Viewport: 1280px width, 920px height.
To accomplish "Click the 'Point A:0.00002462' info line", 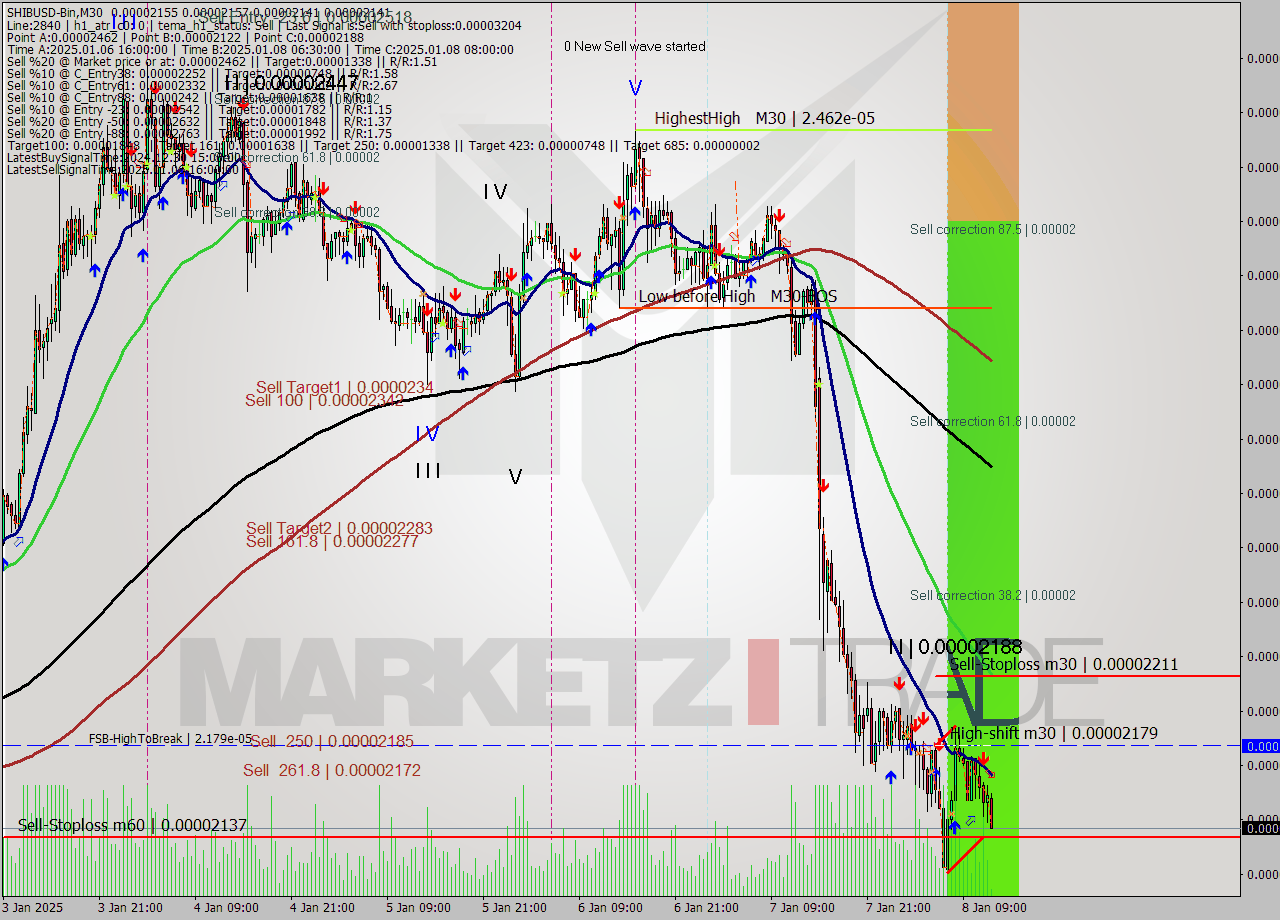I will (185, 37).
